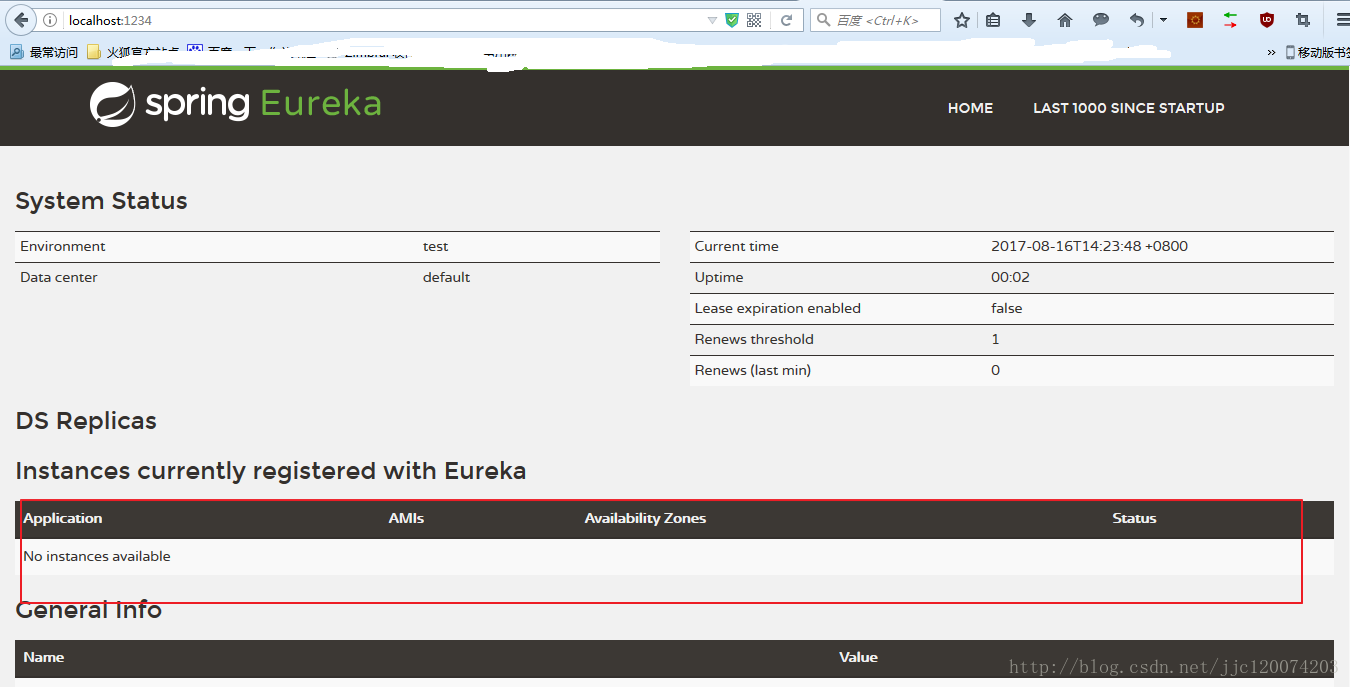Select the Uptime label
Screen dimensions: 1350x687
[719, 277]
